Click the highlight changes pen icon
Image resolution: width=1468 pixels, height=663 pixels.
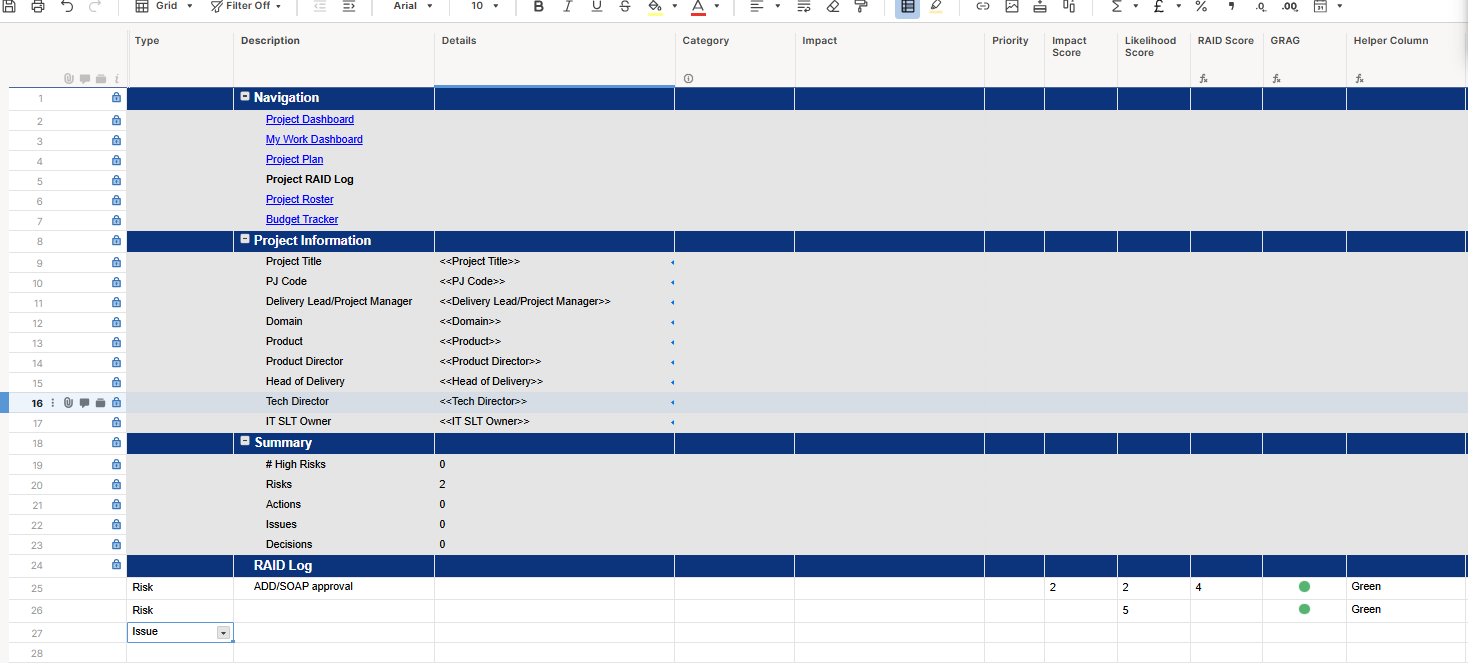936,6
